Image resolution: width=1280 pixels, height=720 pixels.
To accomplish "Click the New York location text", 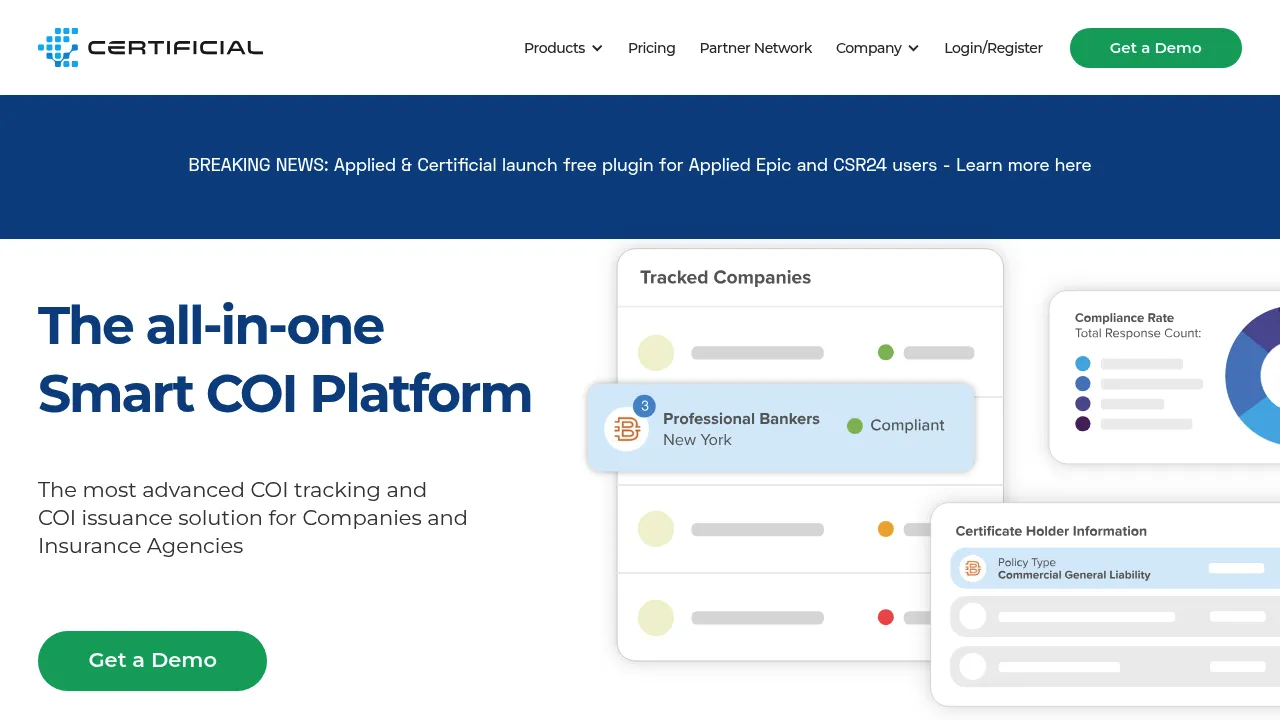I will click(x=697, y=440).
